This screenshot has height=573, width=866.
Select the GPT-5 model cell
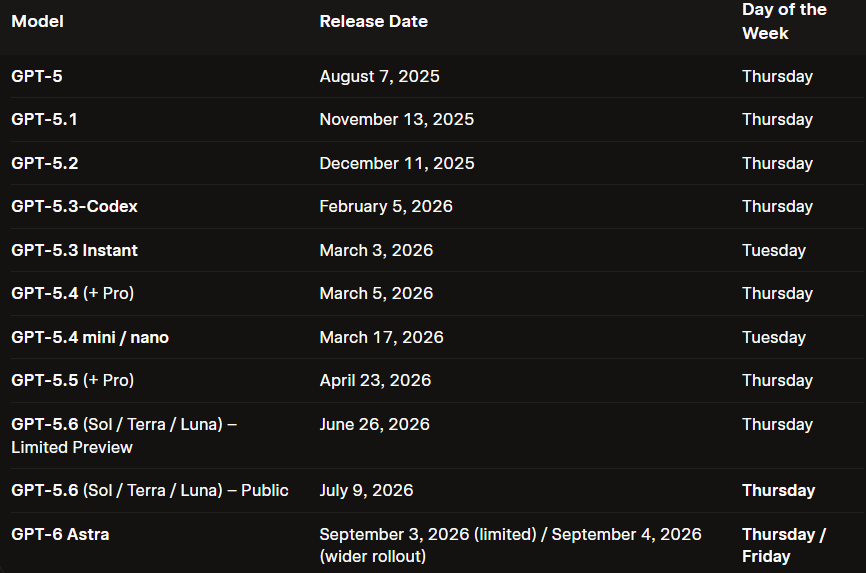(36, 76)
